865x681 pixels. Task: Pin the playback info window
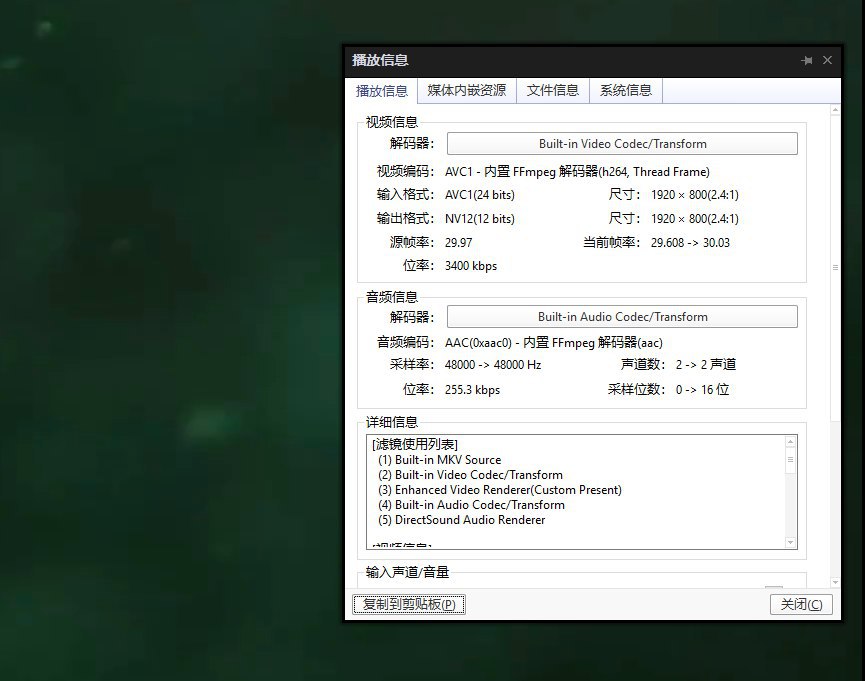tap(807, 61)
